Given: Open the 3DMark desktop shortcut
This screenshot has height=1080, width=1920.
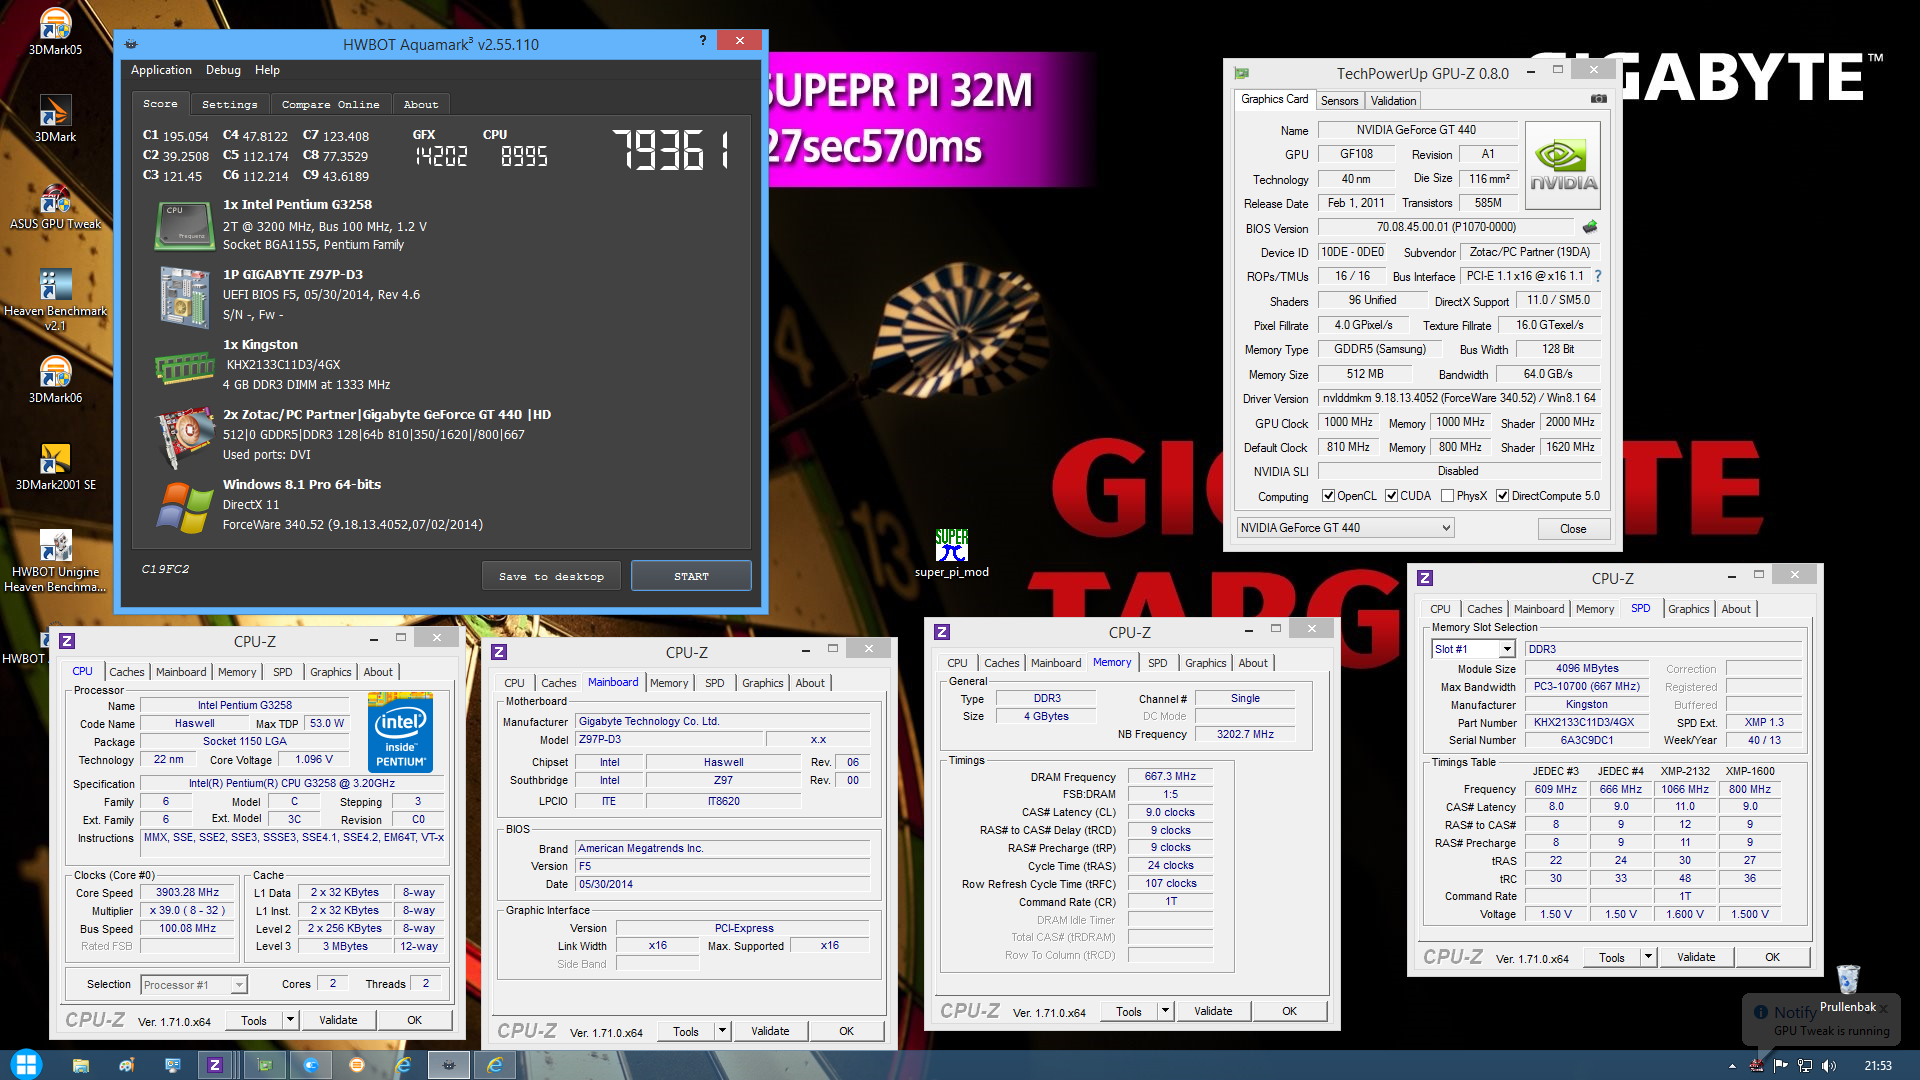Looking at the screenshot, I should coord(55,118).
